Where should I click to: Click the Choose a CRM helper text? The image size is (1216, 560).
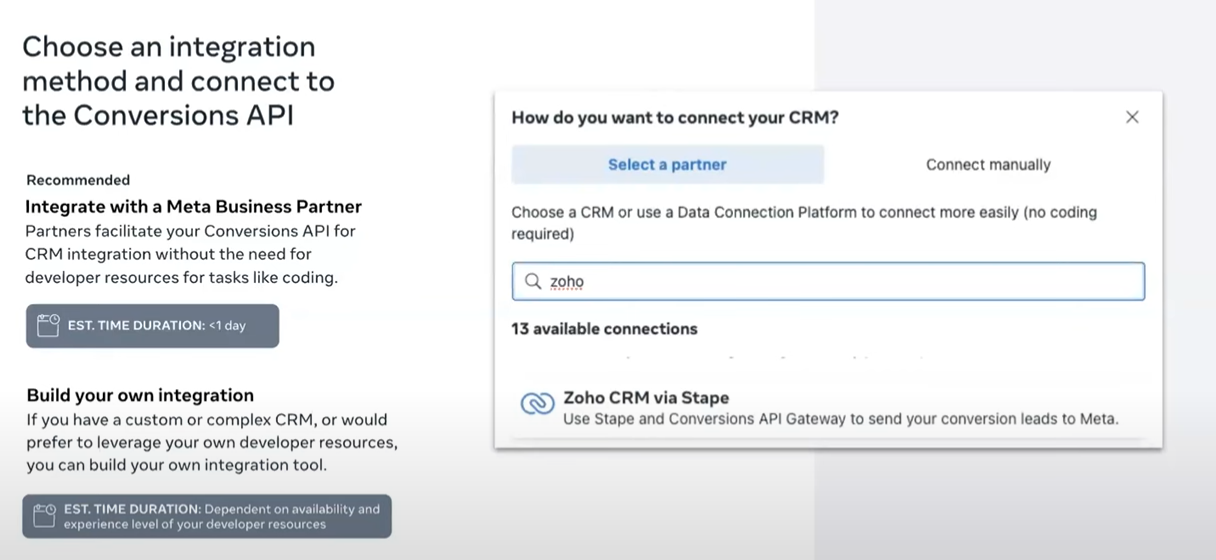click(804, 223)
